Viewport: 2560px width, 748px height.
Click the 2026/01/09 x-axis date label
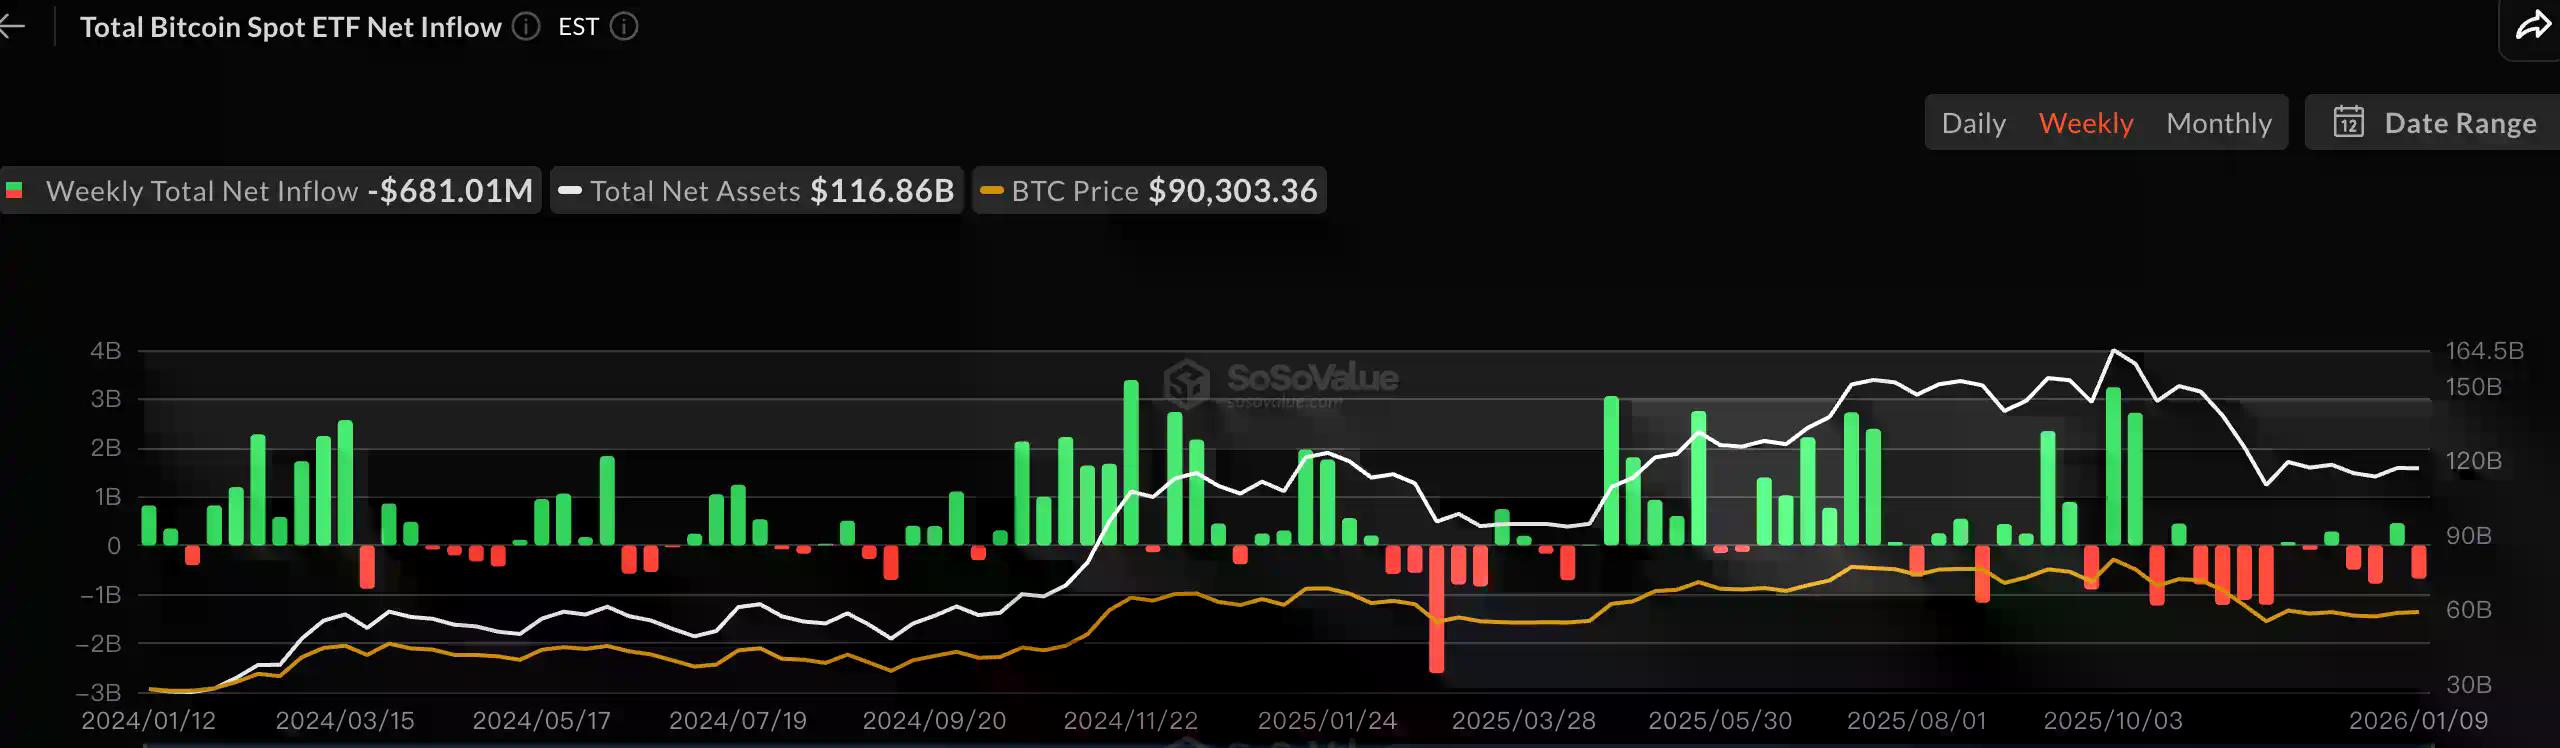(2418, 720)
